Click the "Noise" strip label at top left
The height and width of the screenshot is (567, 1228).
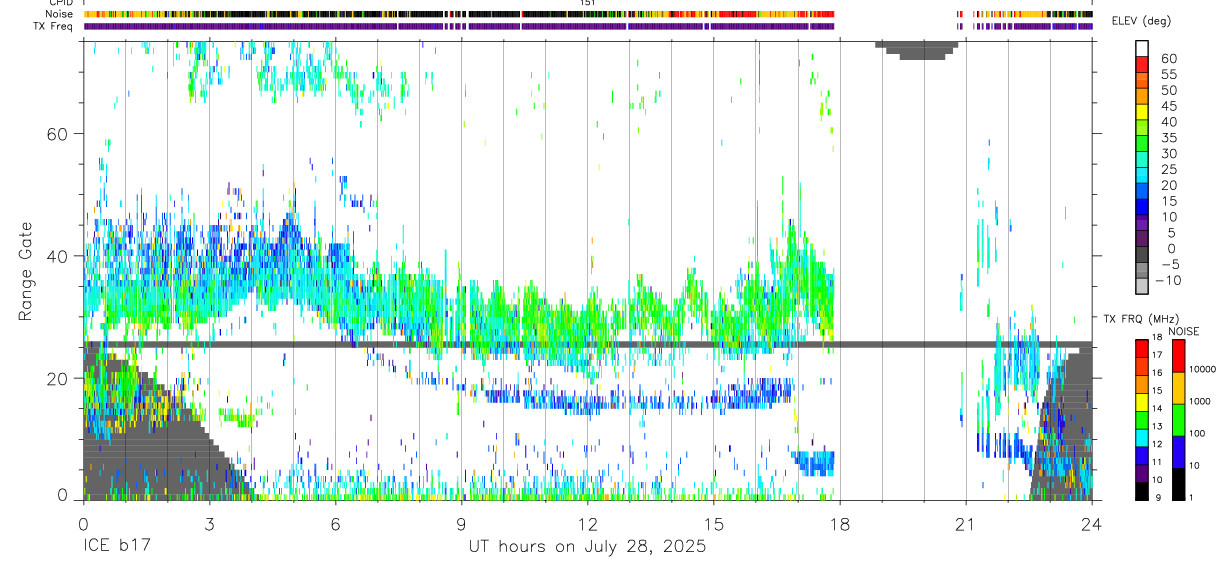[x=60, y=14]
